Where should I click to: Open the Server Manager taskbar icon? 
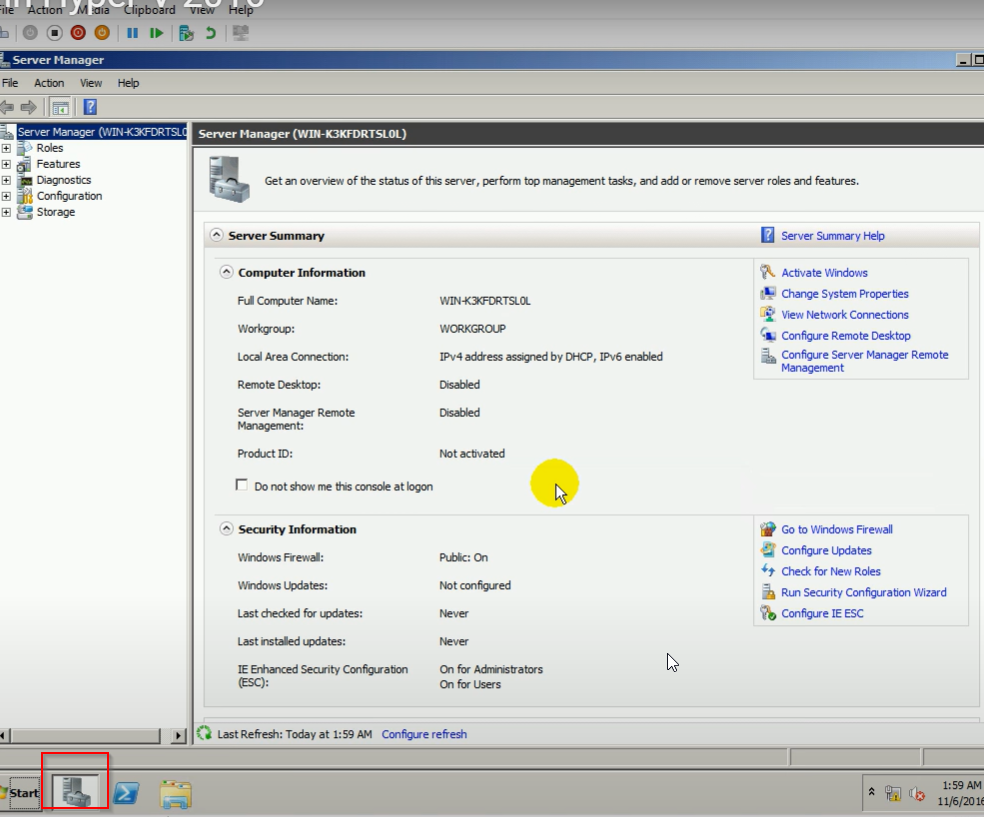[75, 793]
